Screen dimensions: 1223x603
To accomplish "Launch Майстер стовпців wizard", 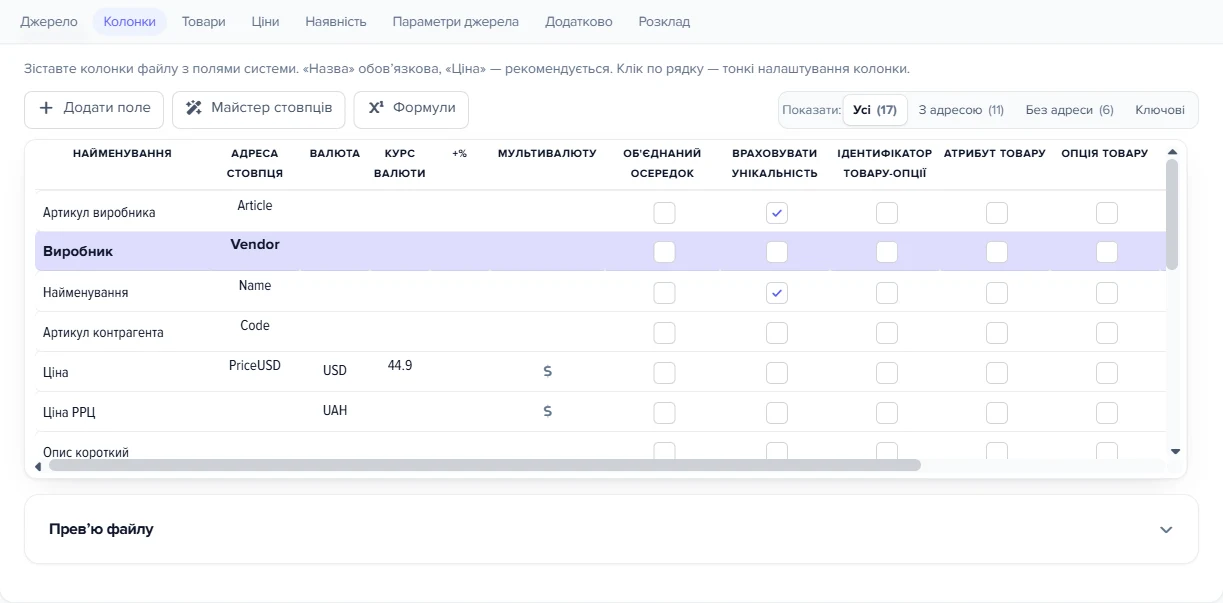I will [x=259, y=109].
